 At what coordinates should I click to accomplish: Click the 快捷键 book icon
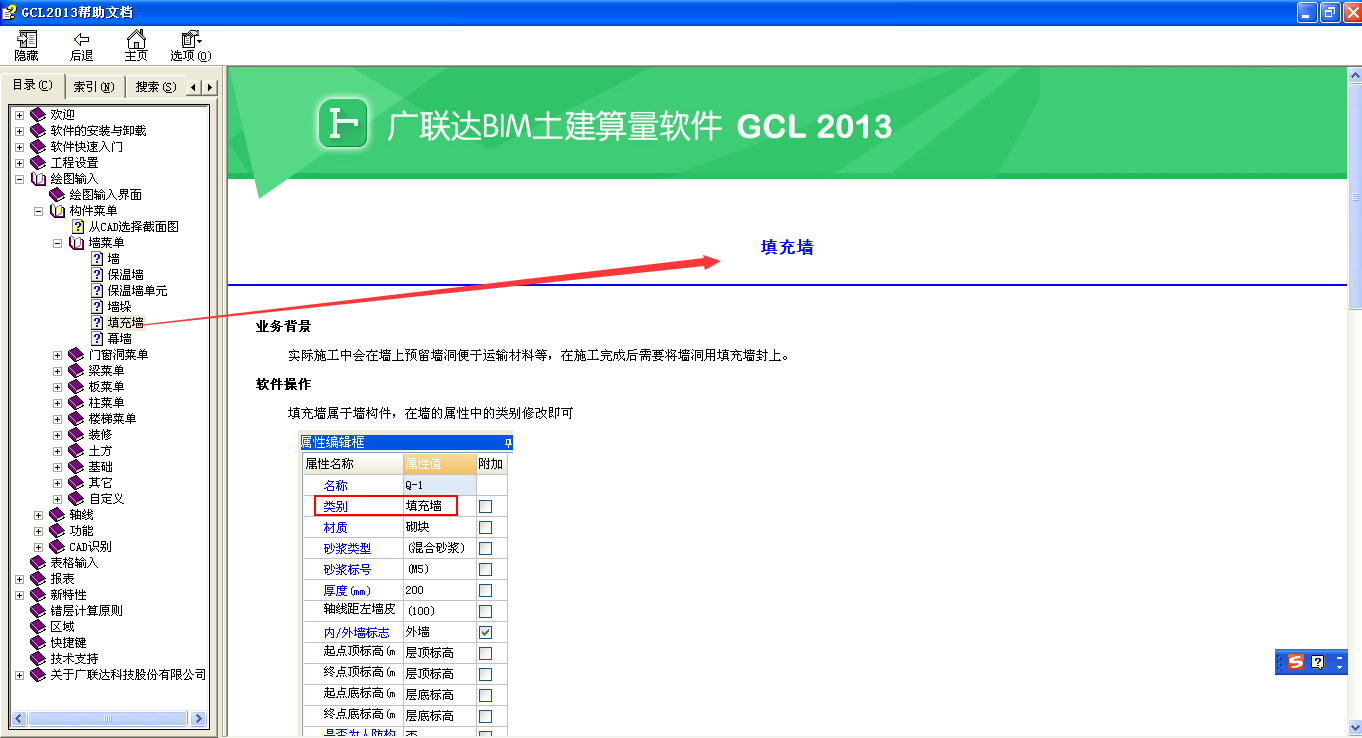tap(38, 643)
